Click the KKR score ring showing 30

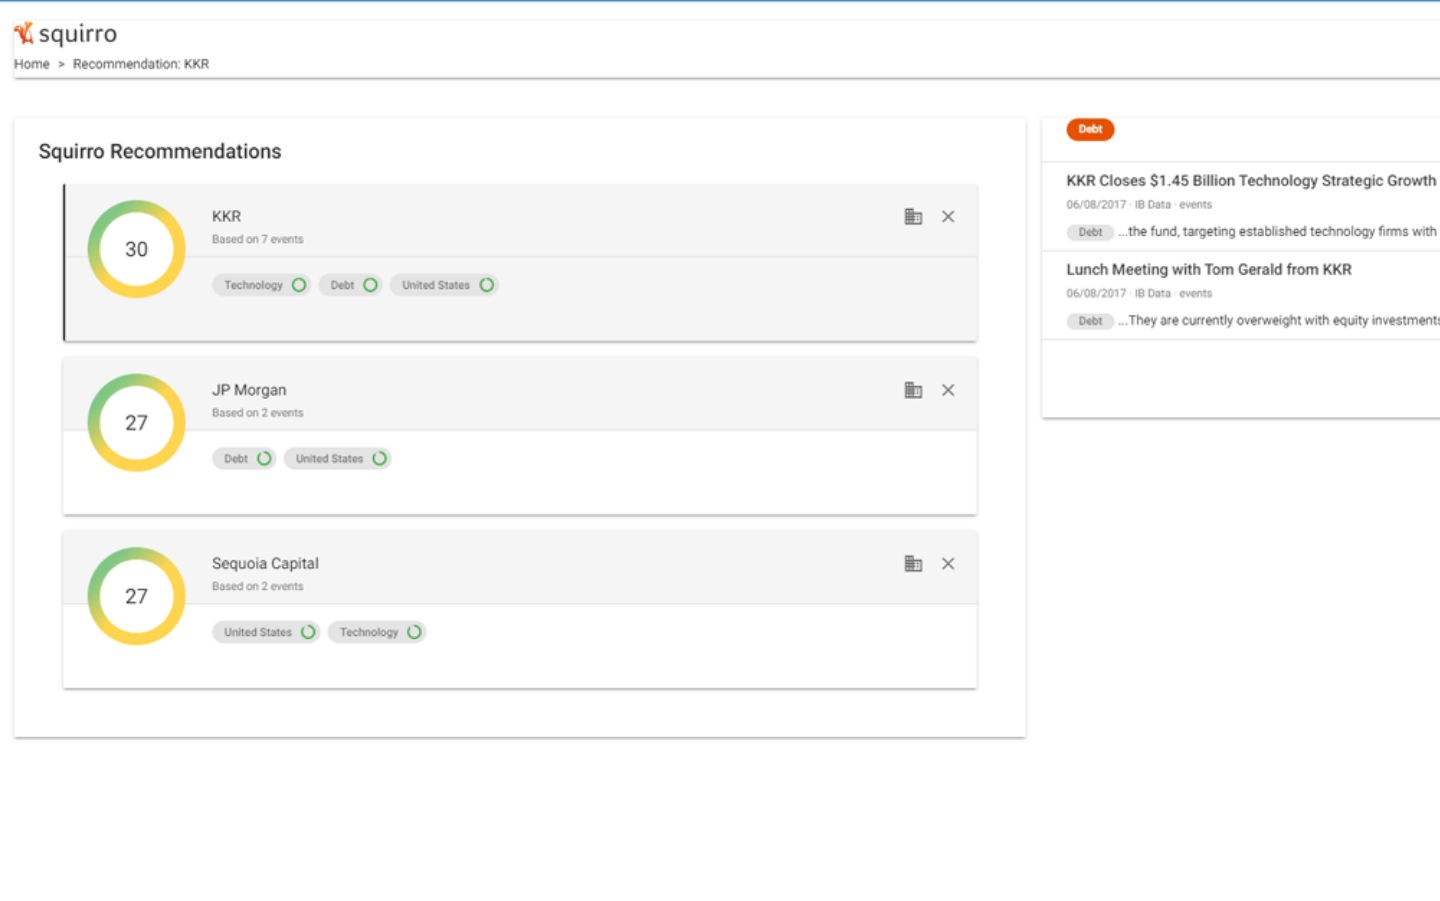click(x=136, y=249)
